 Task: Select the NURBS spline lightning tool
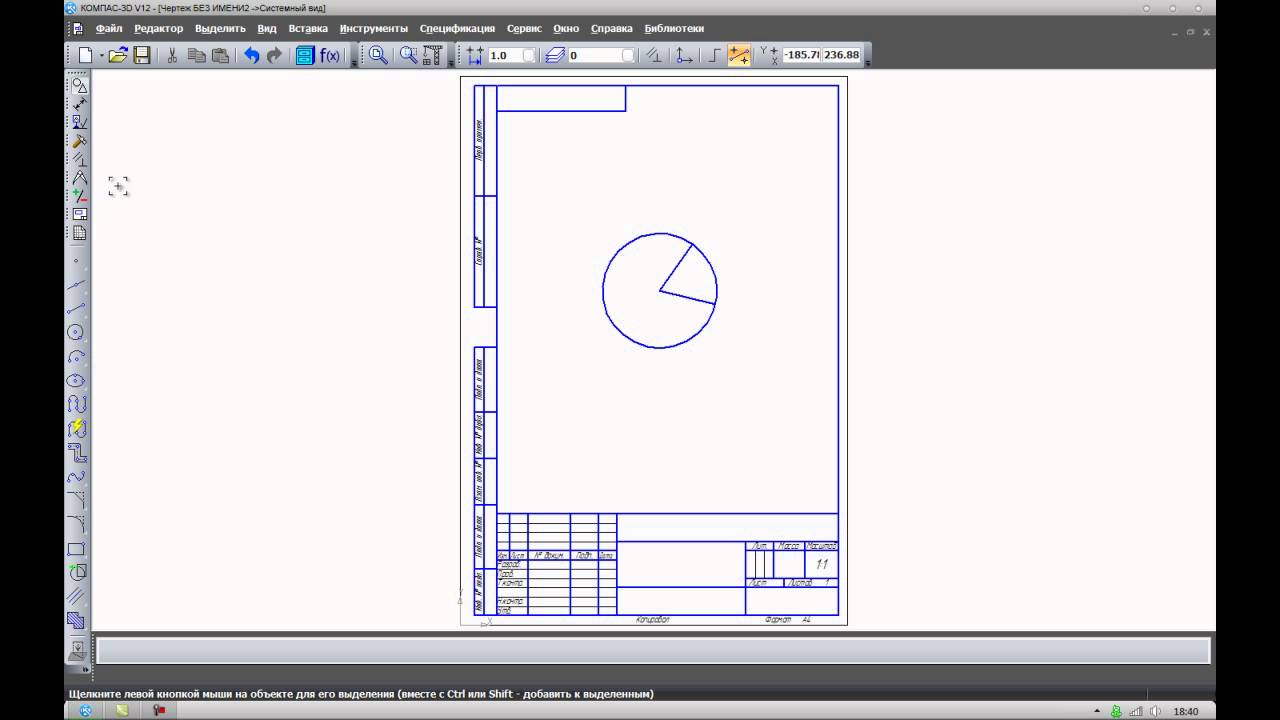pyautogui.click(x=76, y=429)
